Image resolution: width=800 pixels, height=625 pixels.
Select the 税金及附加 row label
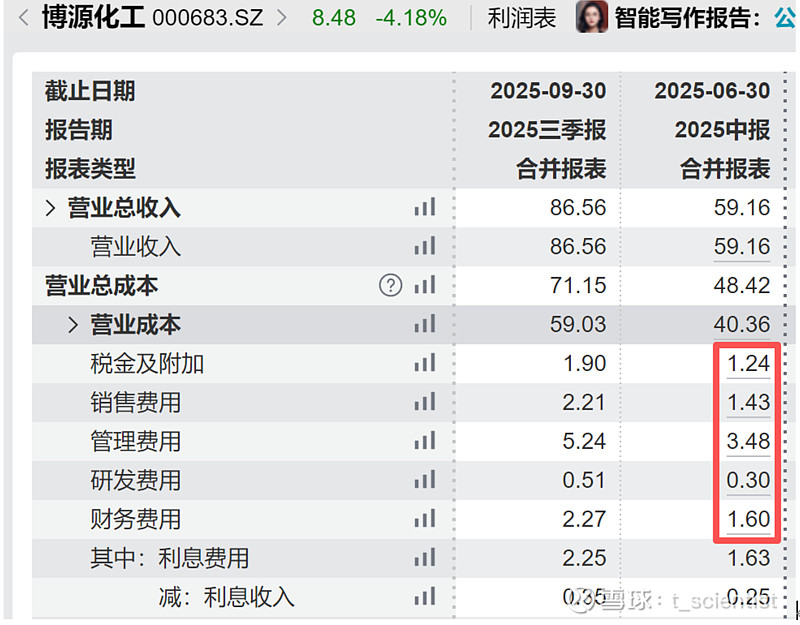click(x=147, y=363)
